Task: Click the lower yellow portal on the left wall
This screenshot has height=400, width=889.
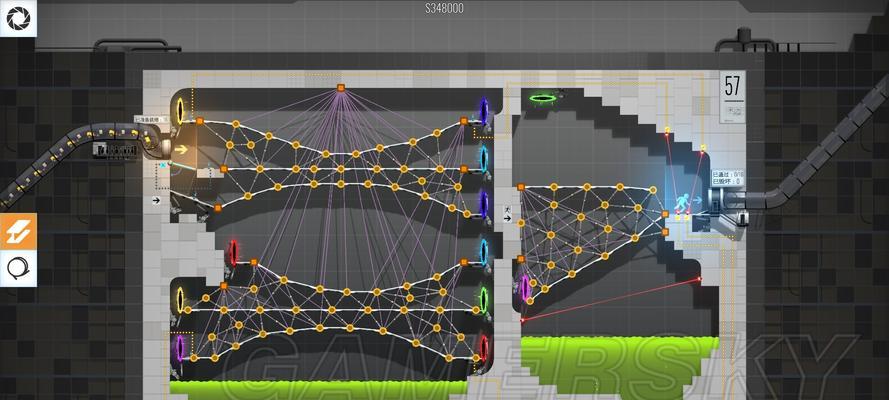Action: pos(181,300)
